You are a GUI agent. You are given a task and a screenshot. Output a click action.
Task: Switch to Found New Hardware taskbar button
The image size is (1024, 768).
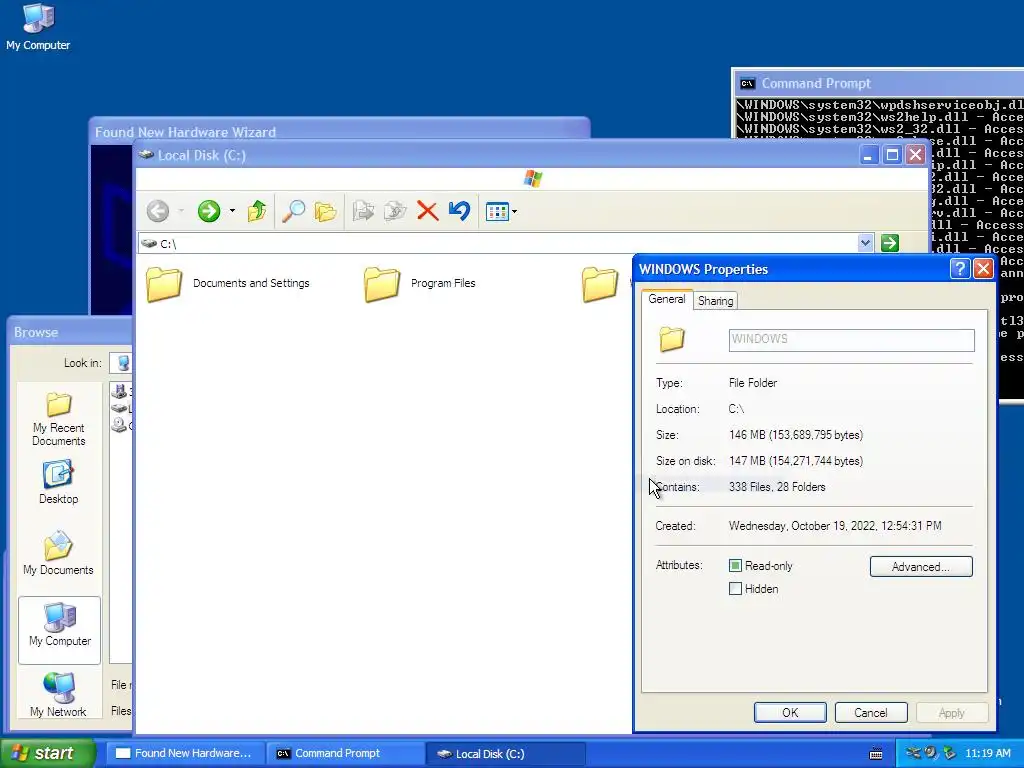[185, 753]
